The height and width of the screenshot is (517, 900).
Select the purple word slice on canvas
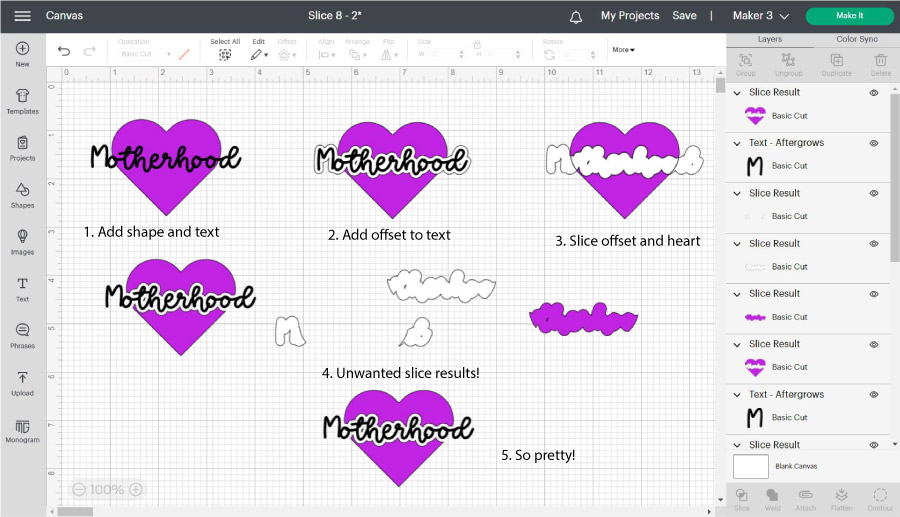[583, 318]
